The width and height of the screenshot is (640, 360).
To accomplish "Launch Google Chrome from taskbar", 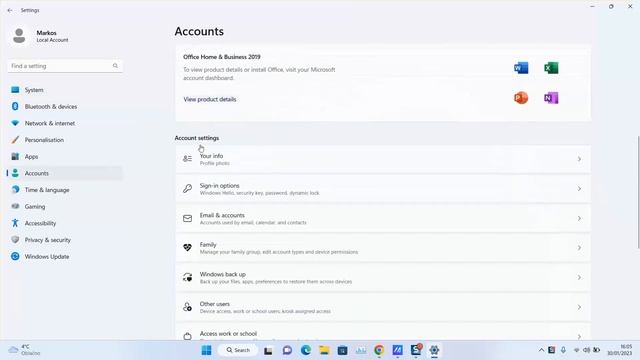I will (379, 350).
